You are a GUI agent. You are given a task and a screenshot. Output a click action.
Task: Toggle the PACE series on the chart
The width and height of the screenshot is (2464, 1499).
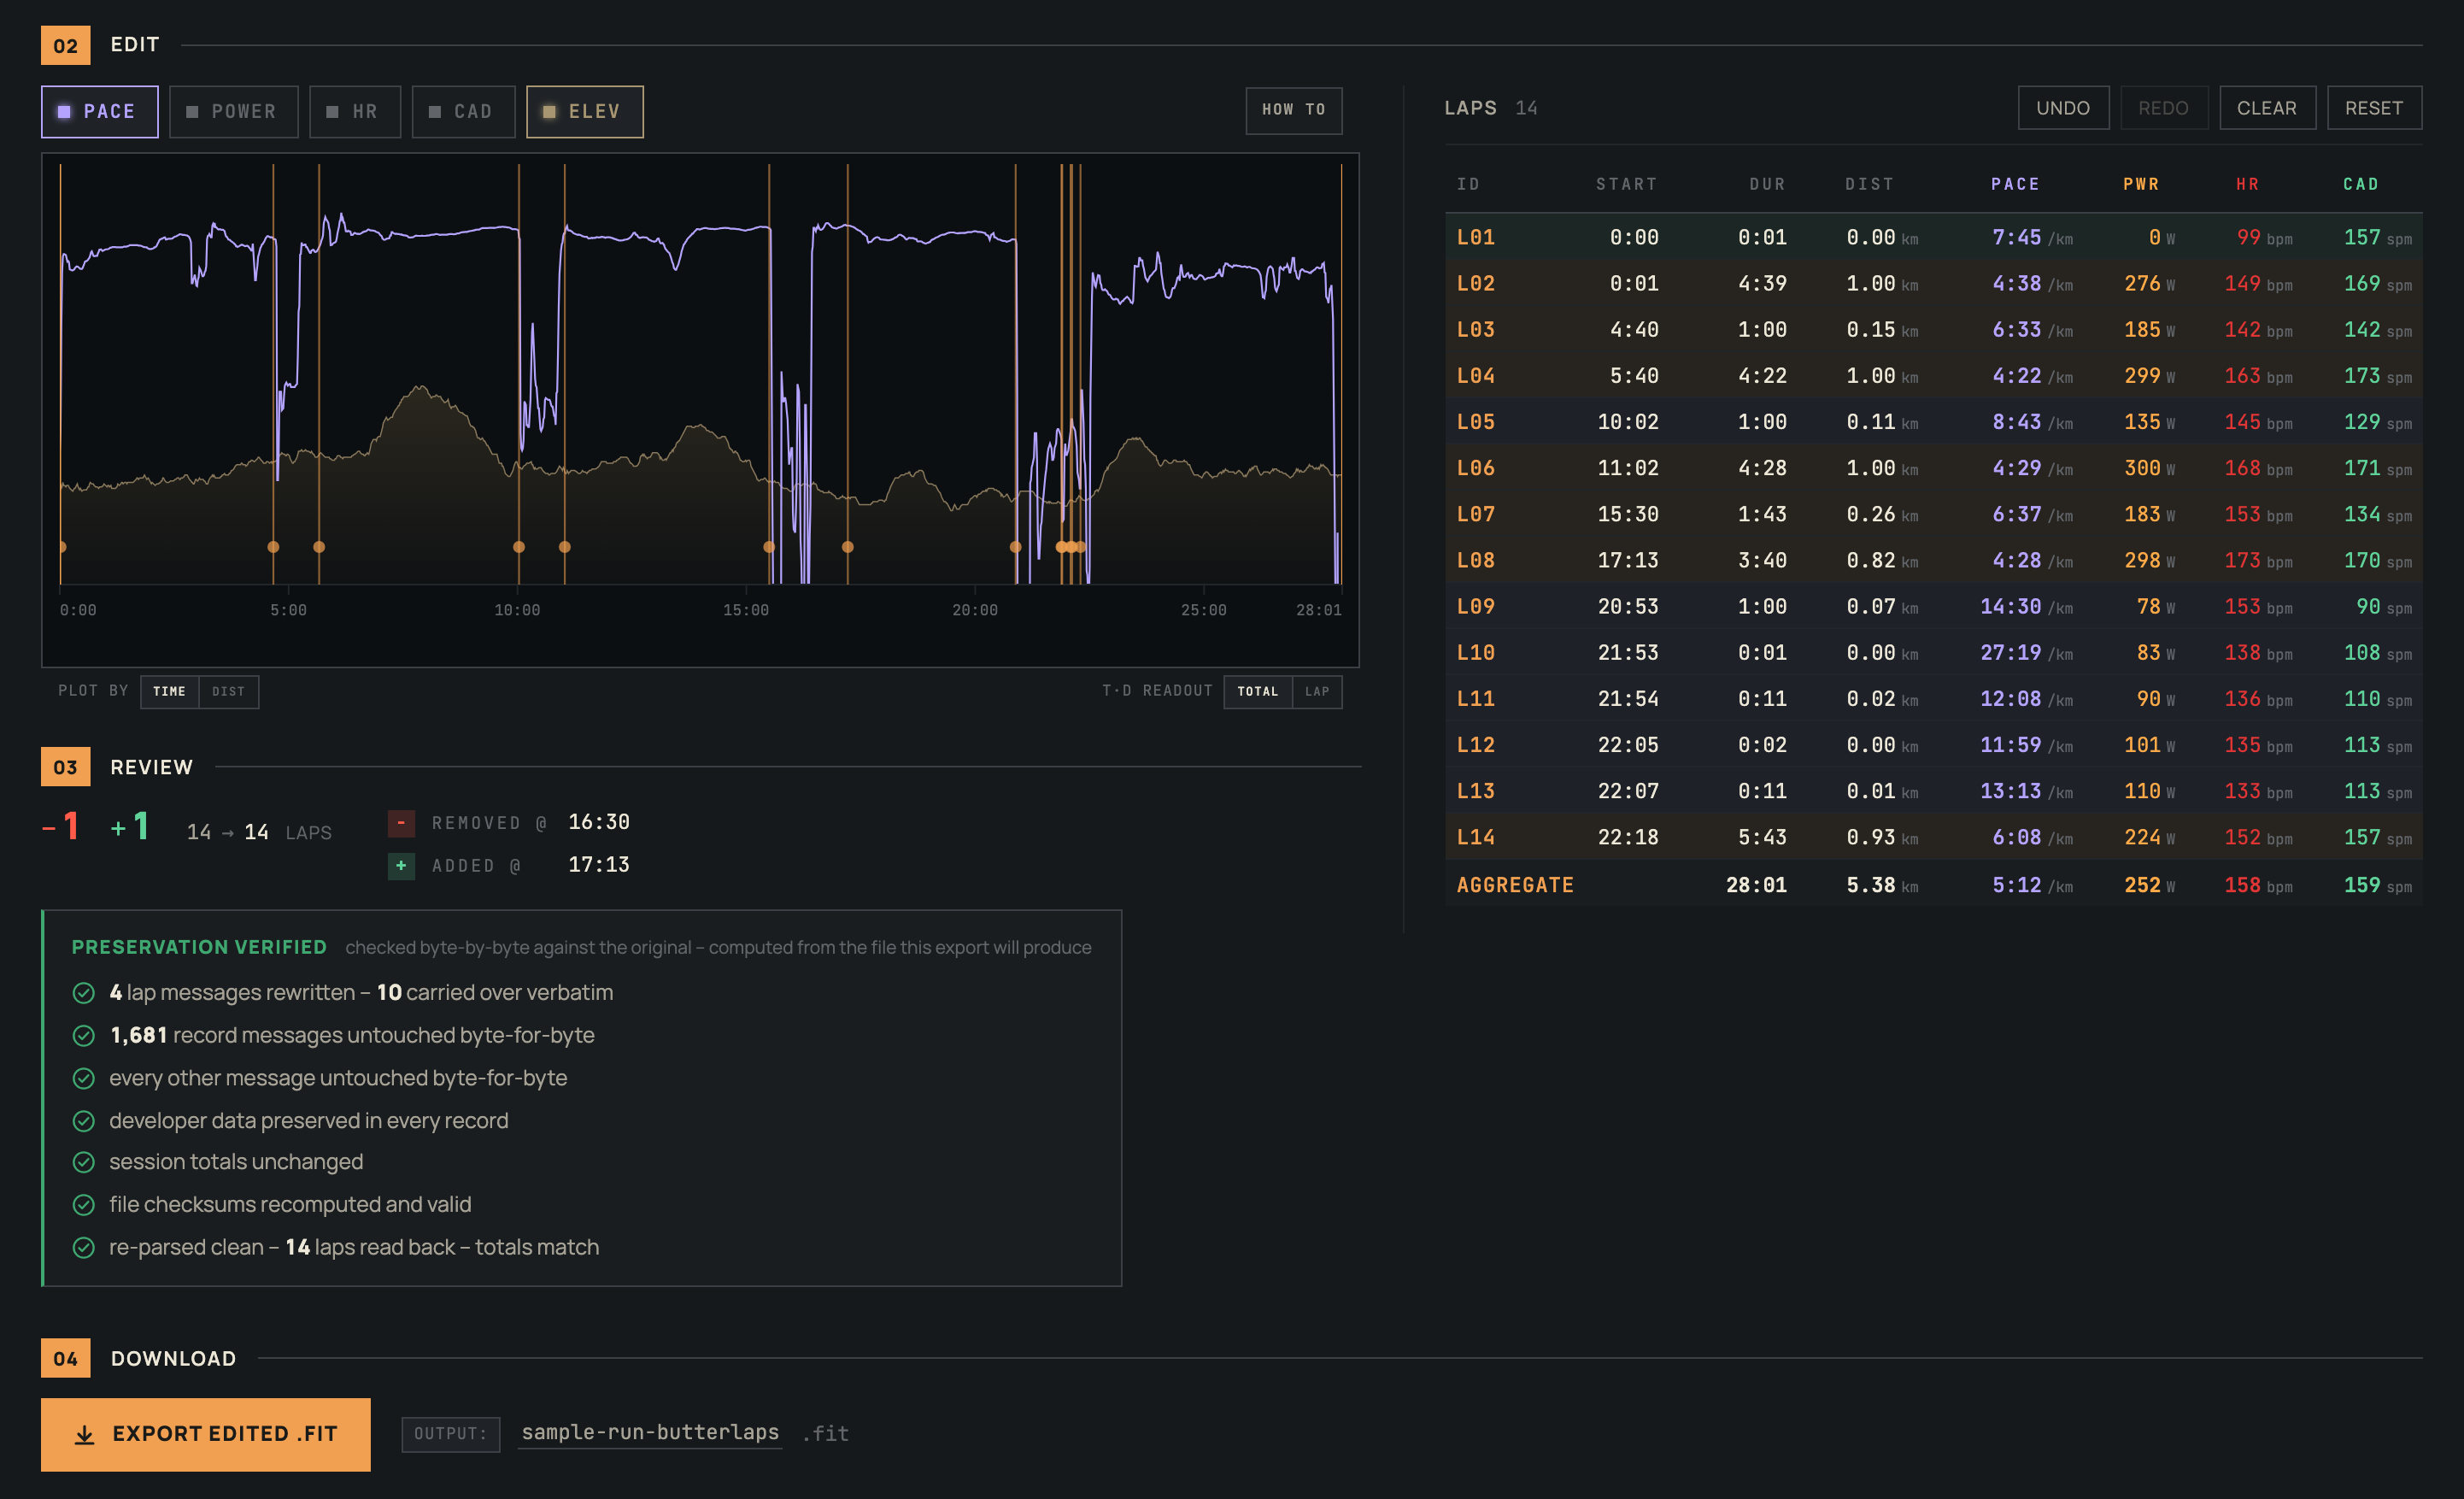[x=99, y=111]
